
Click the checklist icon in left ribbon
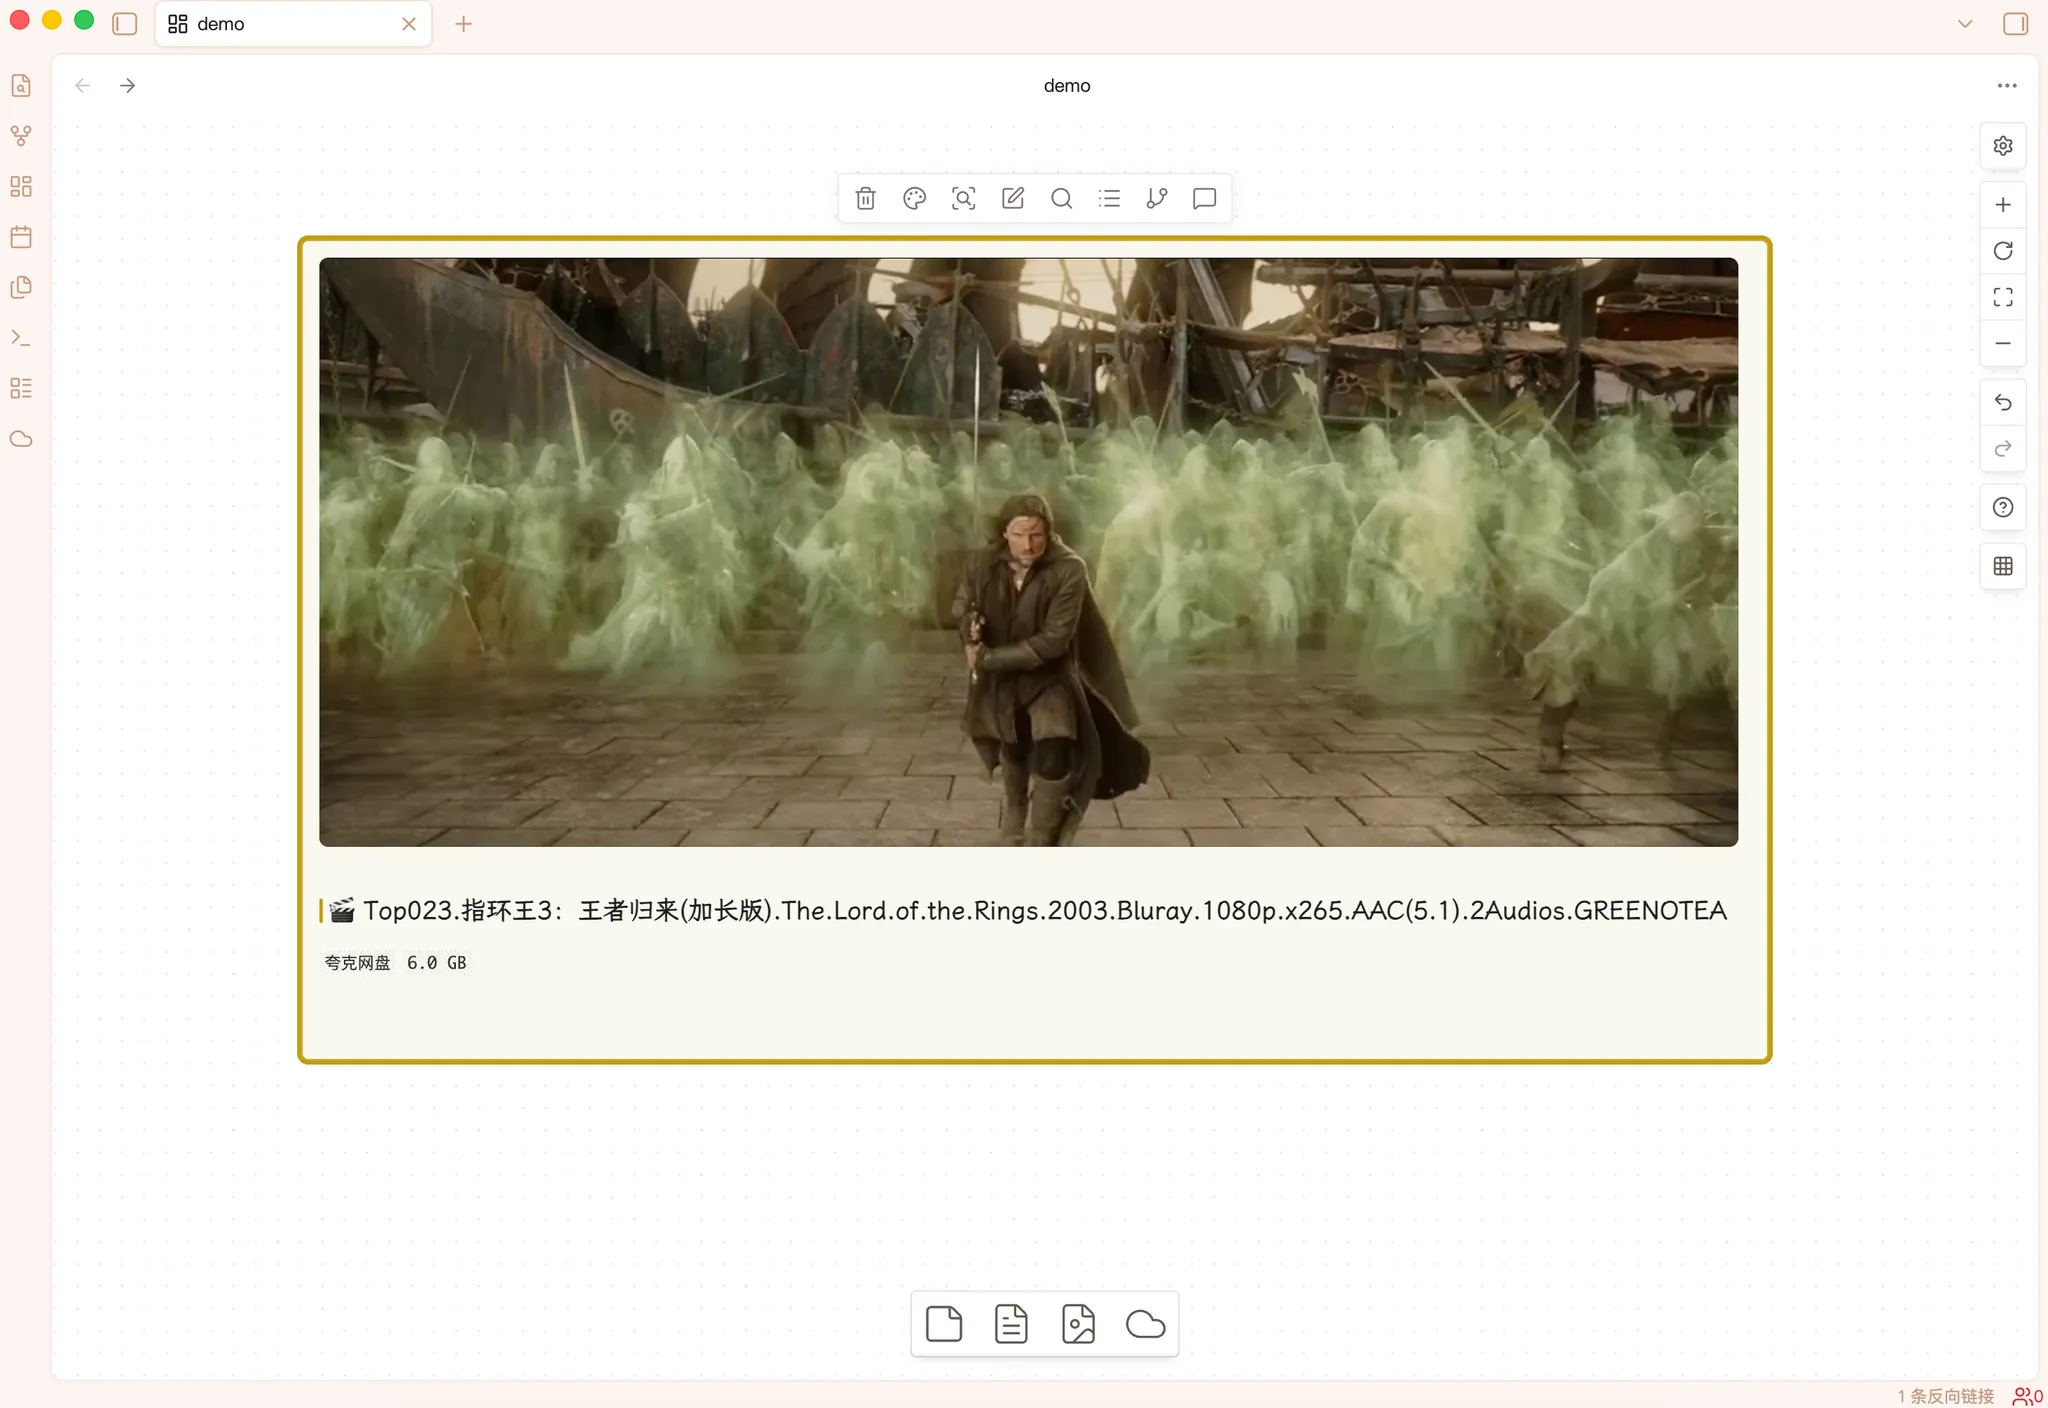point(21,388)
